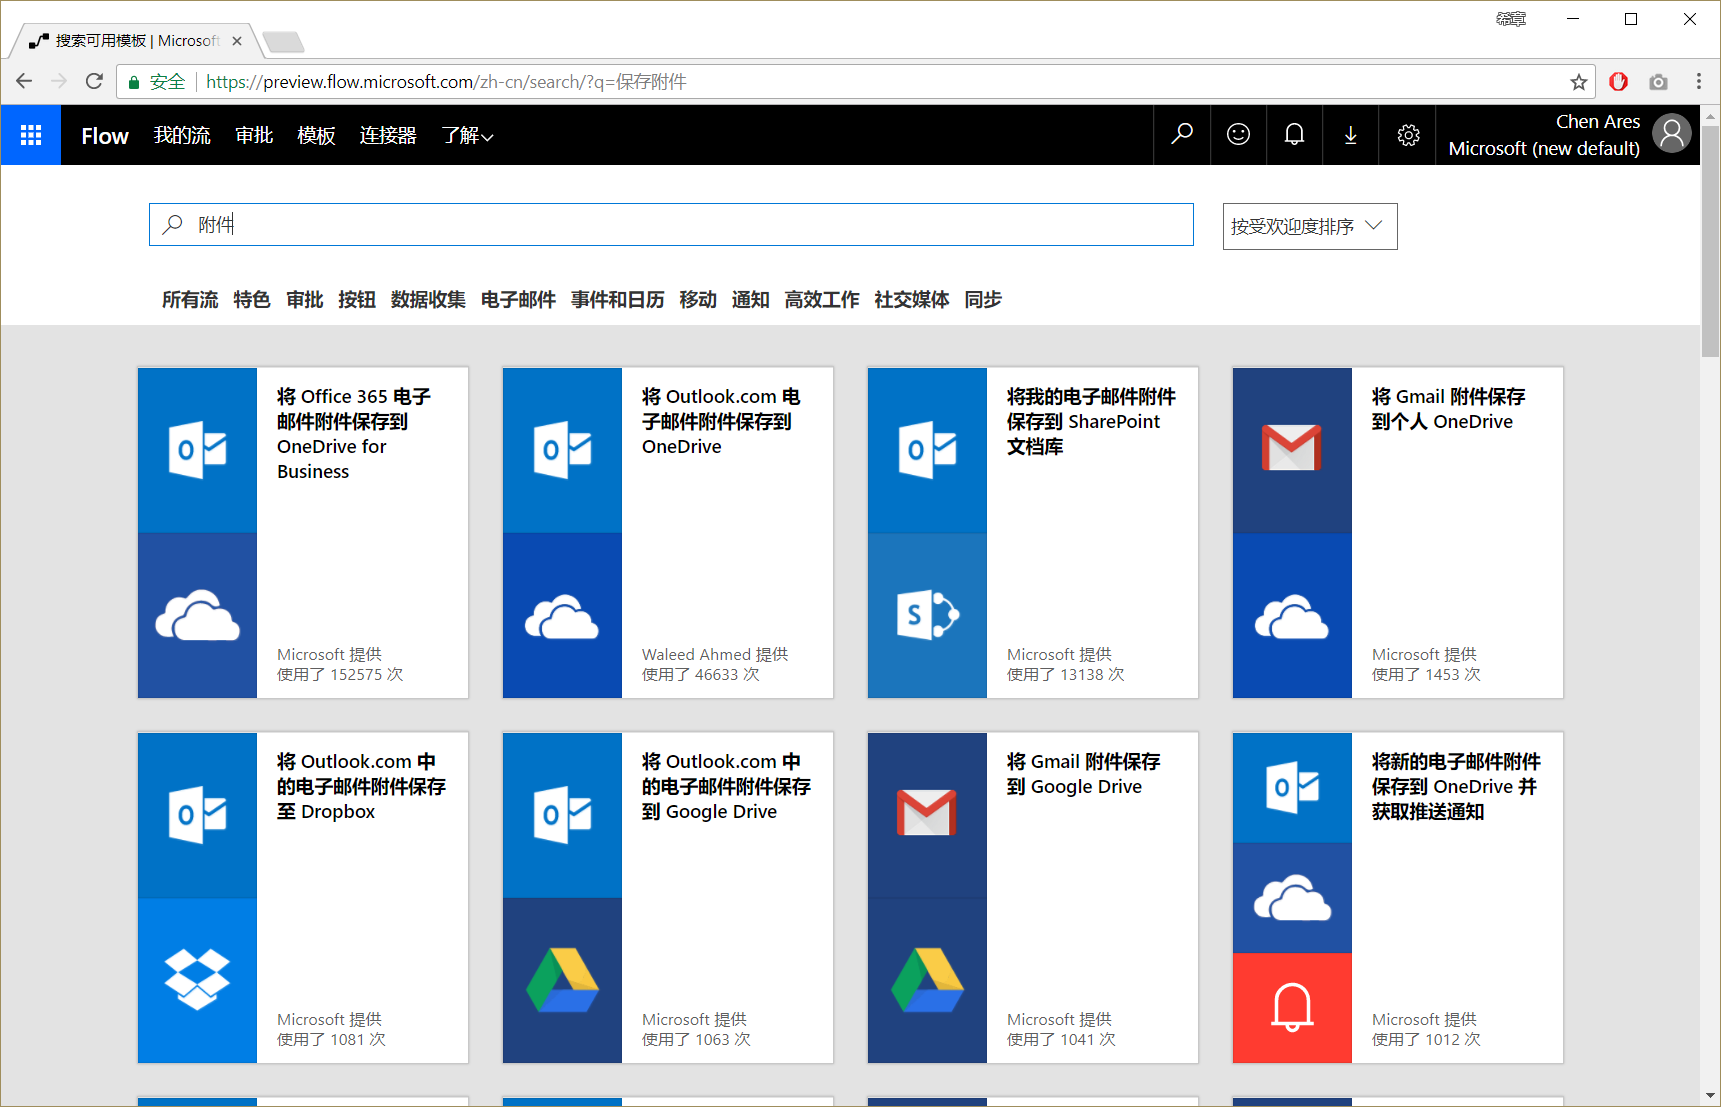Open the Outlook.com to Dropbox template
The height and width of the screenshot is (1107, 1721).
pyautogui.click(x=302, y=897)
